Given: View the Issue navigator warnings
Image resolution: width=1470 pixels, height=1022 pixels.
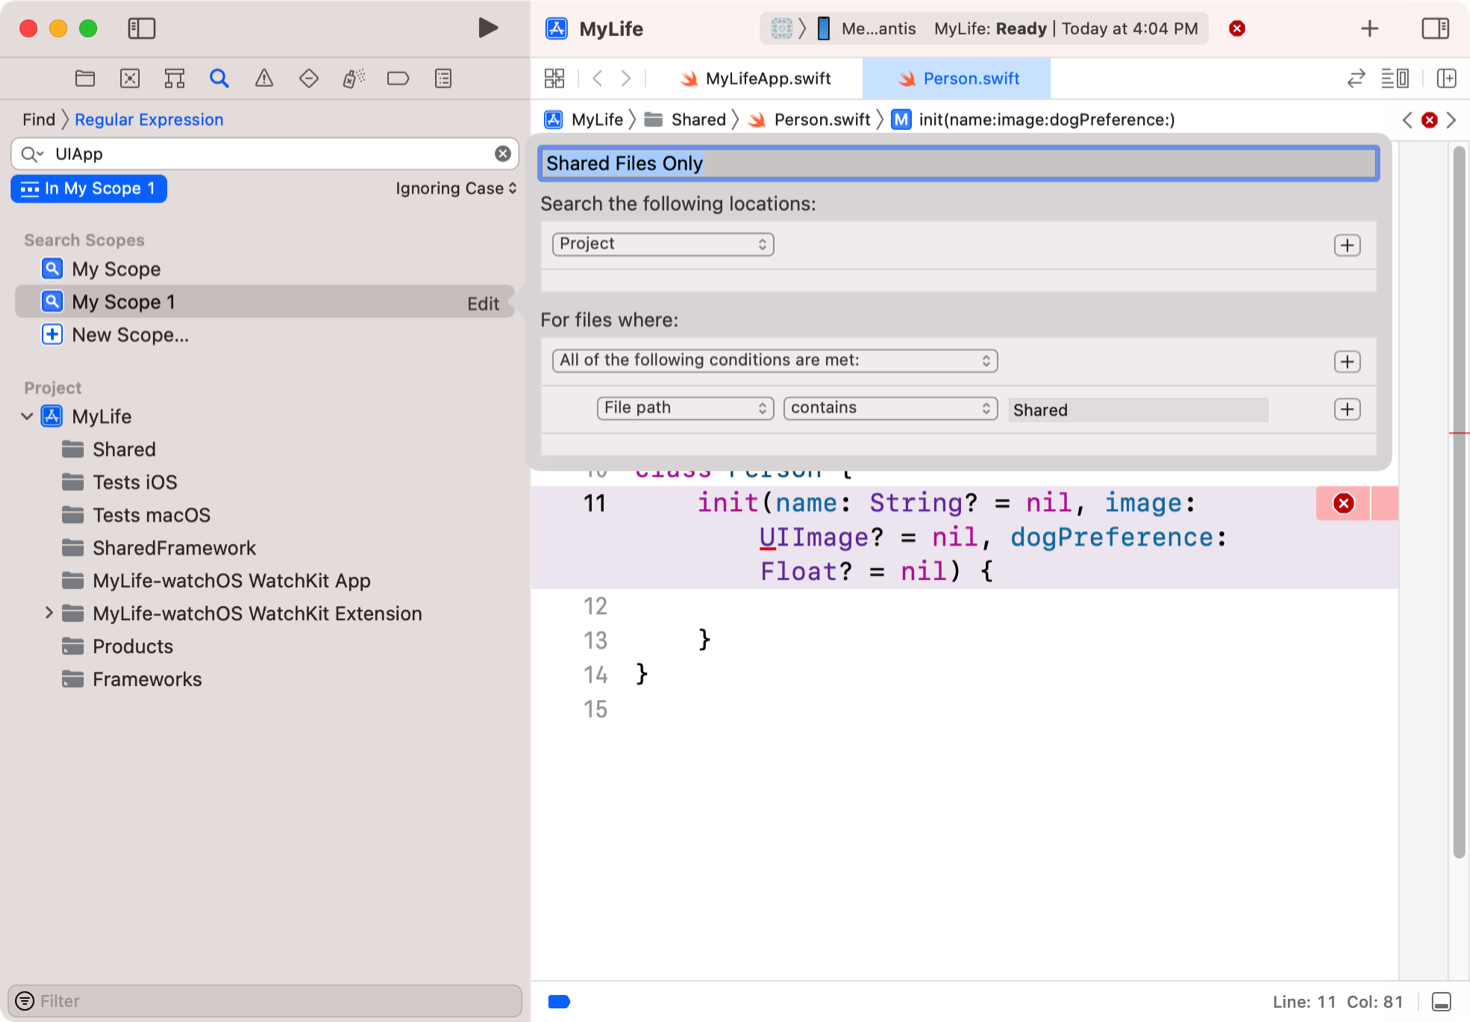Looking at the screenshot, I should (x=263, y=78).
